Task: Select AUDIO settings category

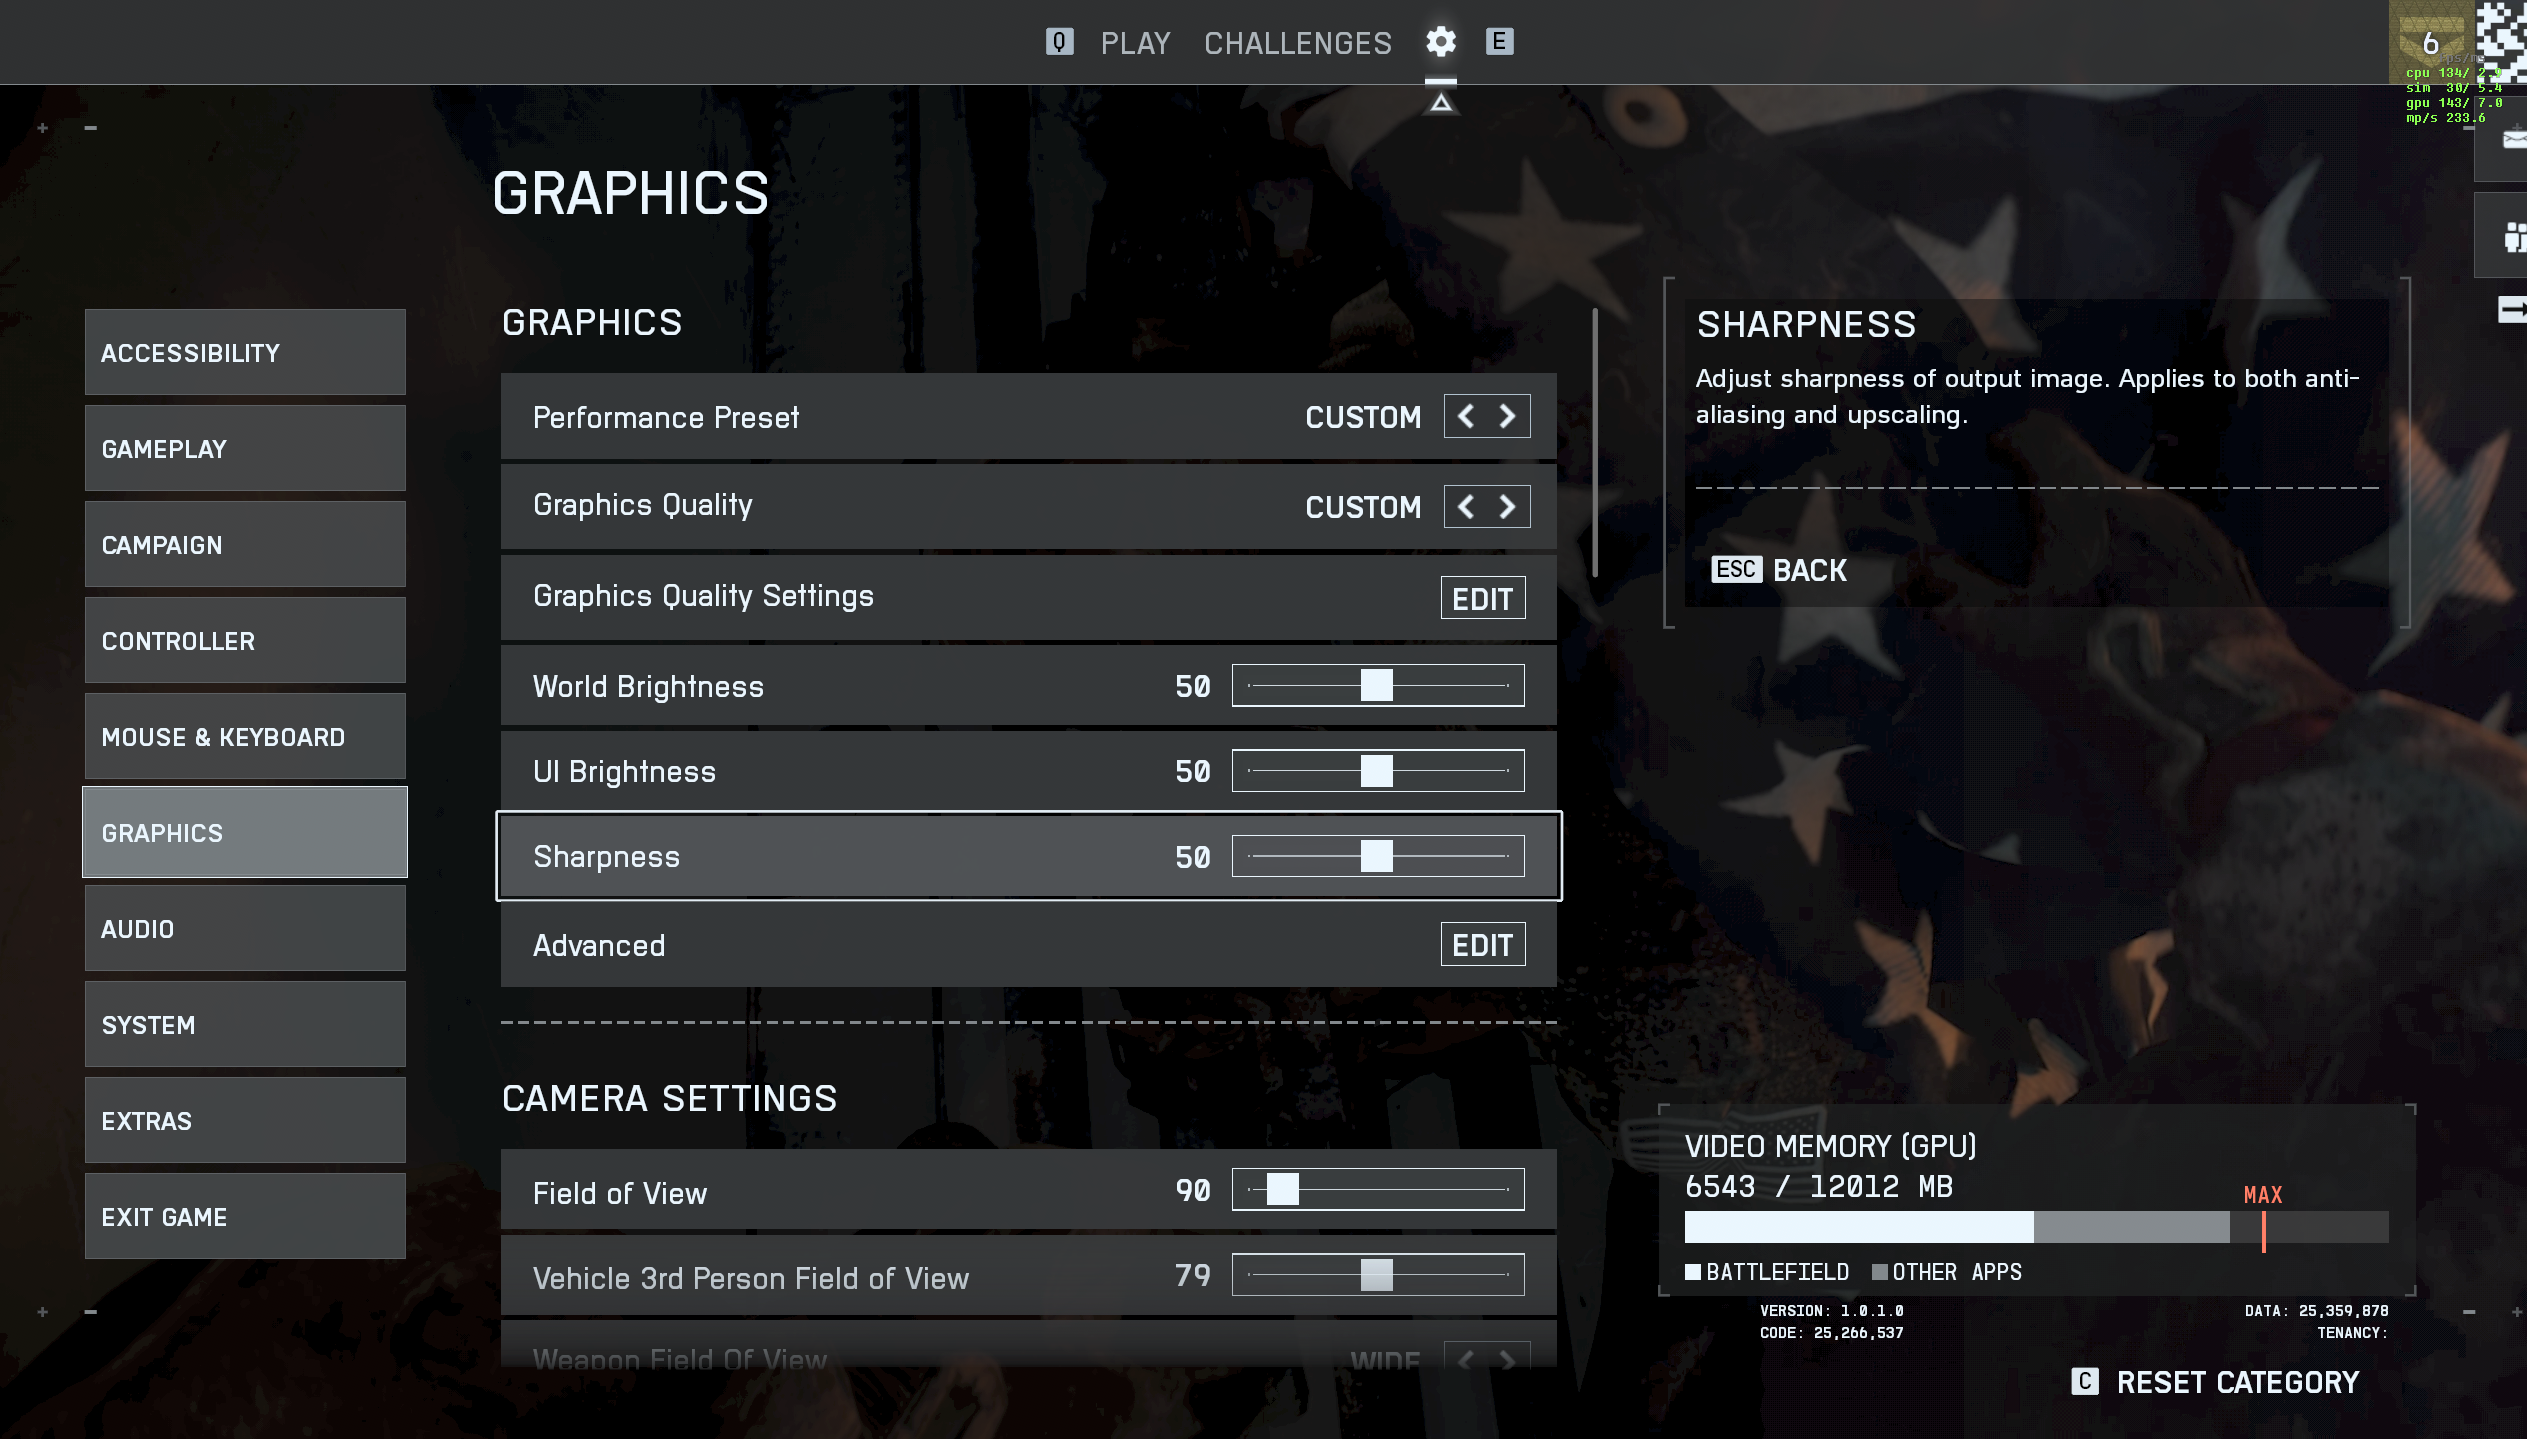Action: click(245, 928)
